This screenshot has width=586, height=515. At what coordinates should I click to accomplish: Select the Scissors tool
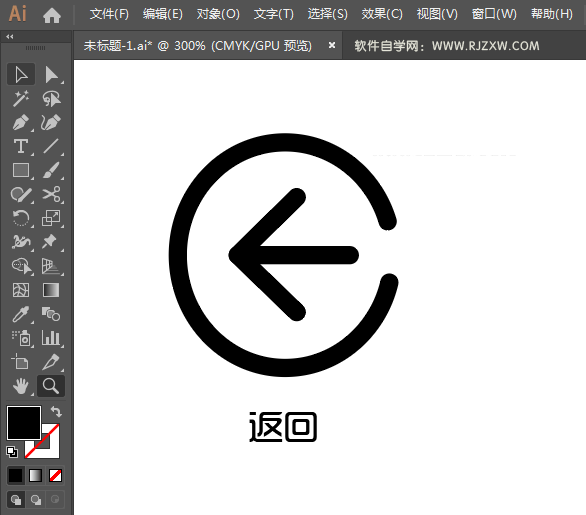51,194
